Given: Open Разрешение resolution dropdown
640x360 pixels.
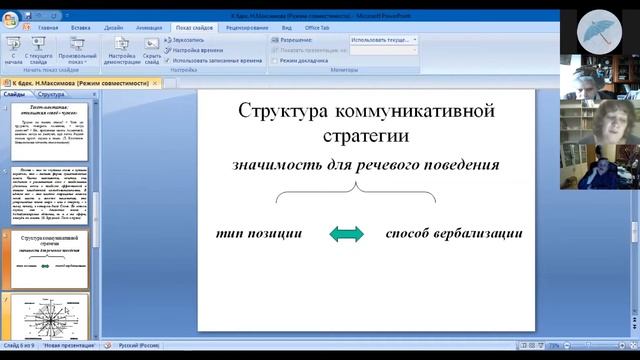Looking at the screenshot, I should pyautogui.click(x=384, y=40).
